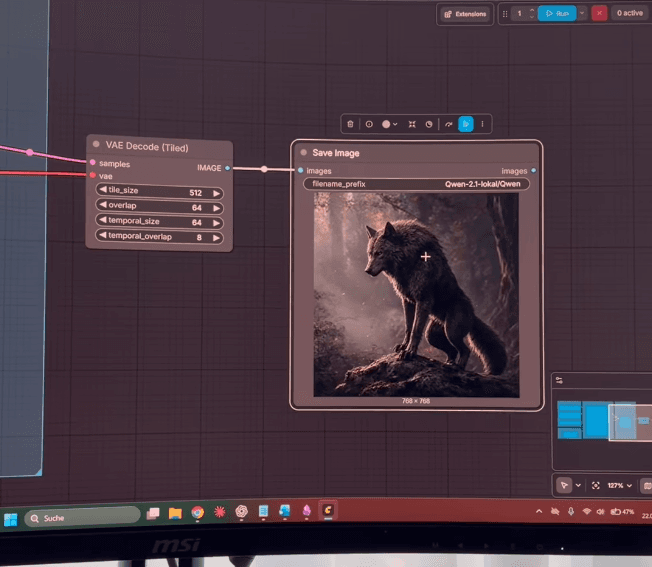Open the pink crystal app on the taskbar
652x567 pixels.
306,510
